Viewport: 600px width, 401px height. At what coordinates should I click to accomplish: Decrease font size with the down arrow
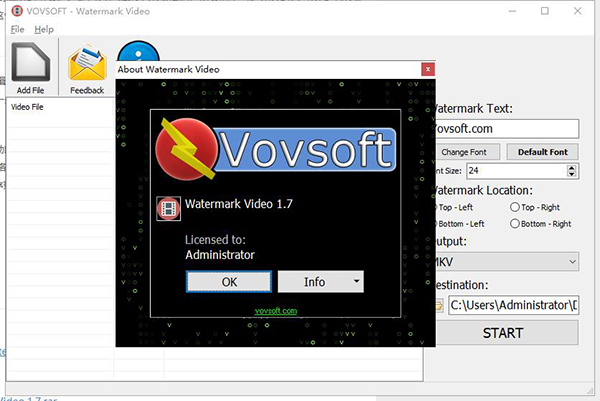(x=571, y=174)
